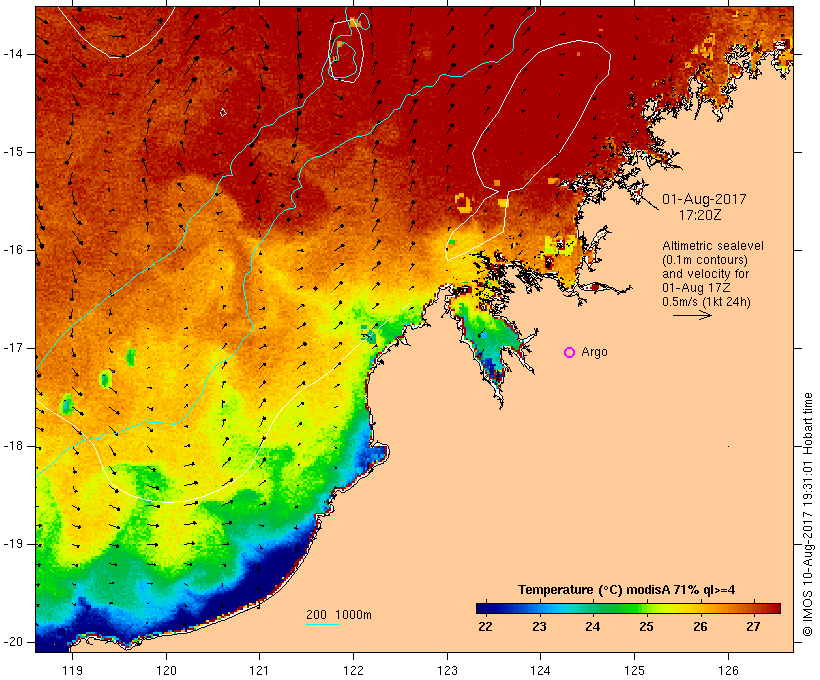Click the longitude axis label '121'
The image size is (820, 680).
coord(259,671)
